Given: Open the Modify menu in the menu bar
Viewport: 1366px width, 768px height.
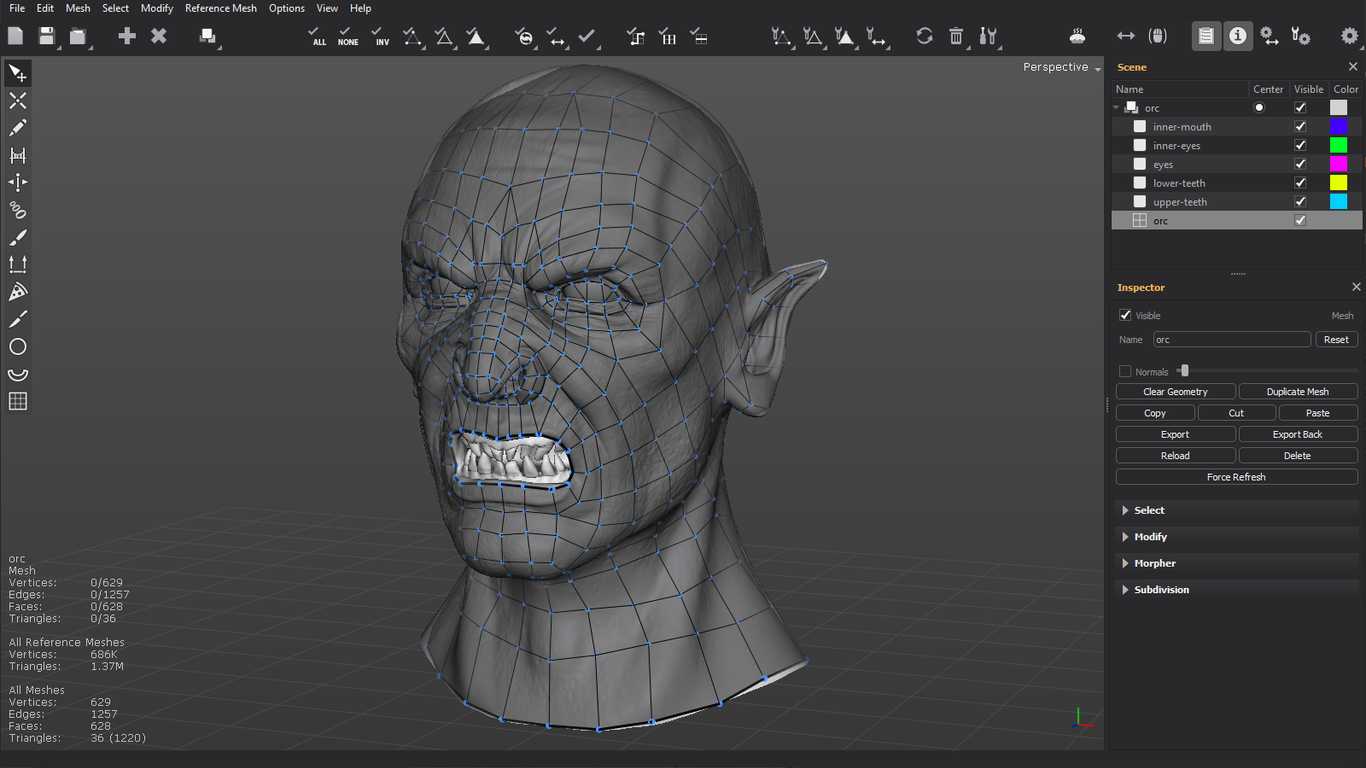Looking at the screenshot, I should point(157,8).
